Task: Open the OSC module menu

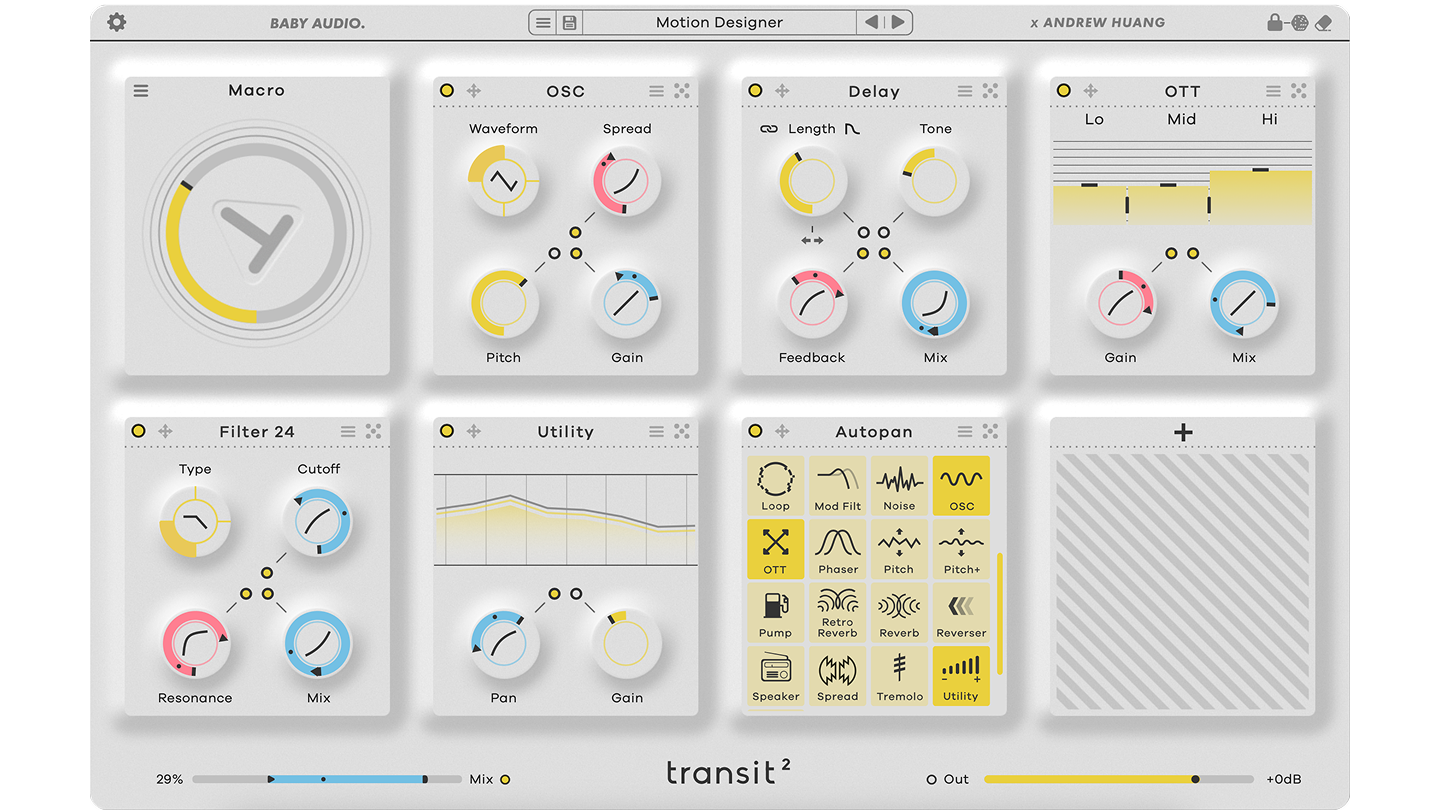Action: 656,91
